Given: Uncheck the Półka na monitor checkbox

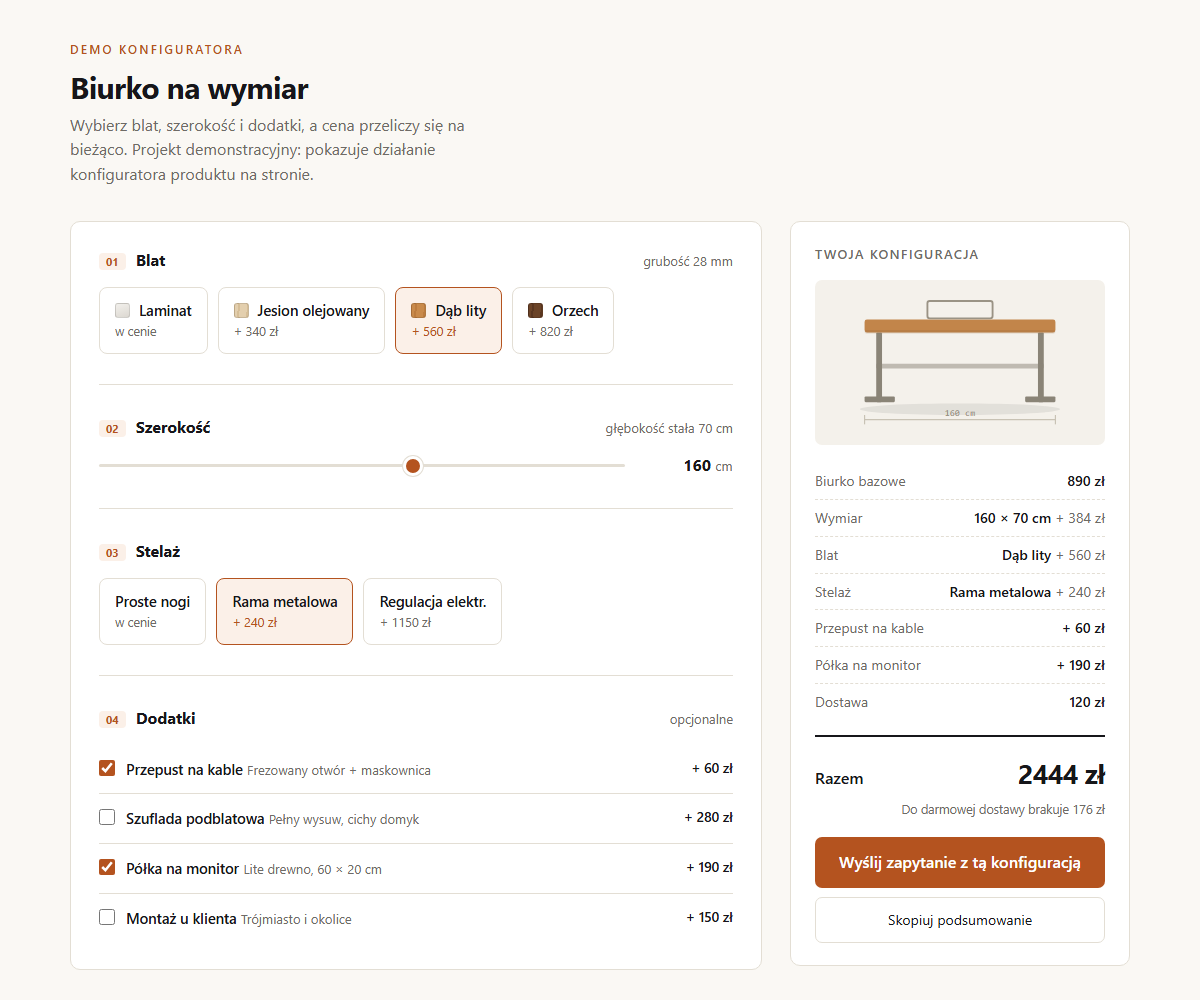Looking at the screenshot, I should (107, 867).
